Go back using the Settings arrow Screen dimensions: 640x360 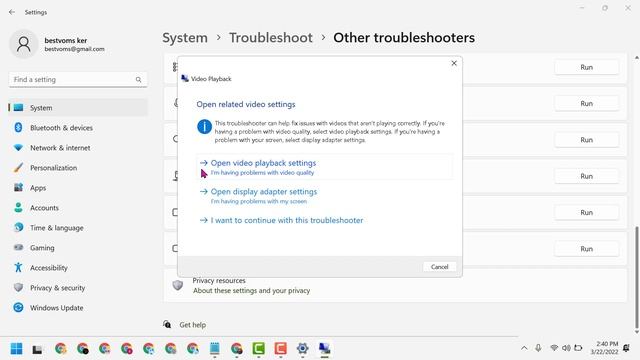12,12
